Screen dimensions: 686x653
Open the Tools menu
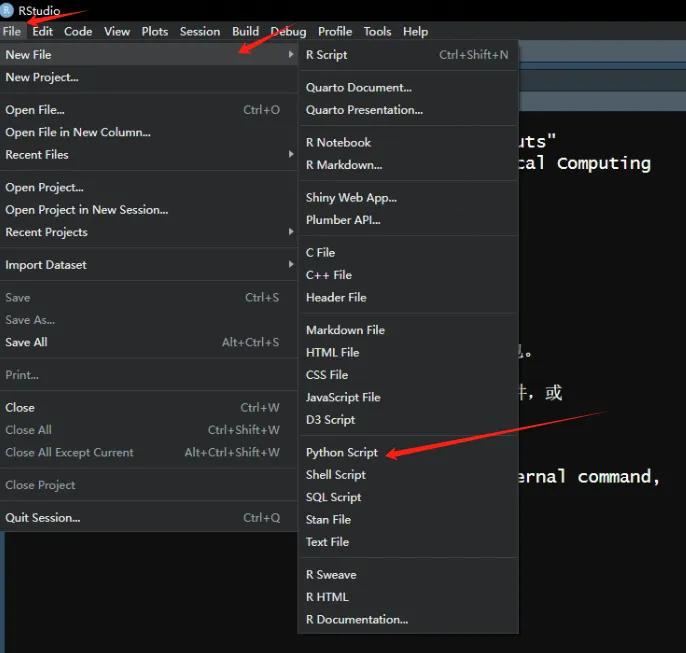point(377,31)
